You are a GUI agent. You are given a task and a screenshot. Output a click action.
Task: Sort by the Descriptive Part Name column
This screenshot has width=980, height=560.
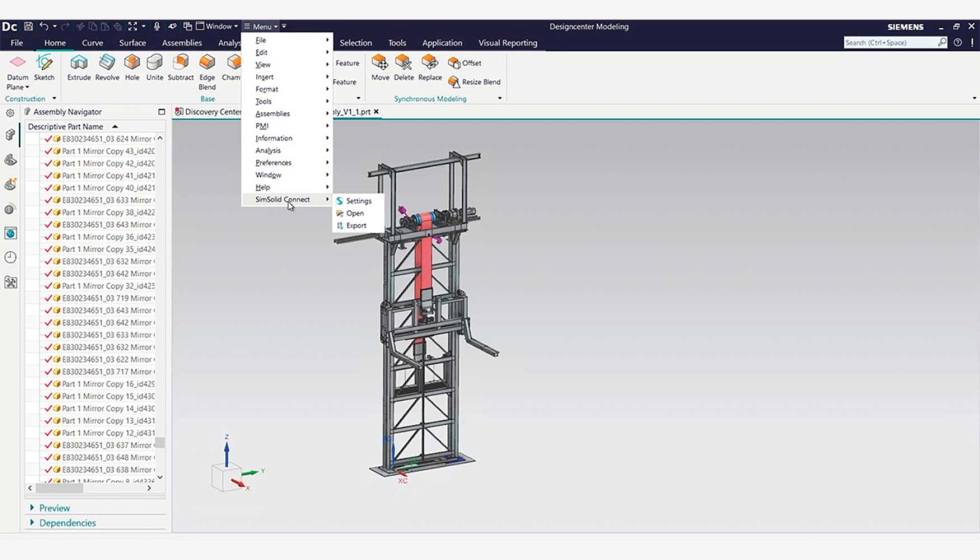click(x=66, y=126)
